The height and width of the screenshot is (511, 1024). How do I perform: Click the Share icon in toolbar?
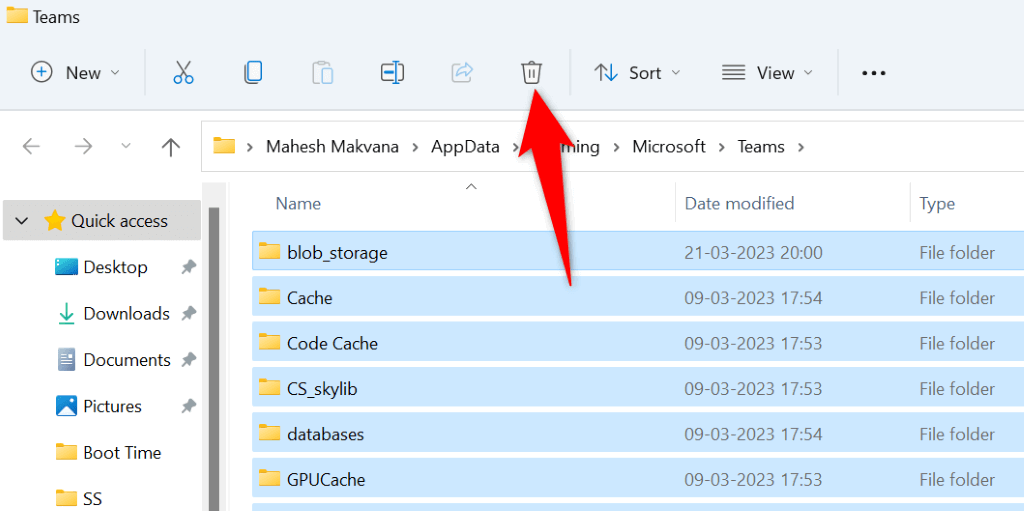(462, 72)
